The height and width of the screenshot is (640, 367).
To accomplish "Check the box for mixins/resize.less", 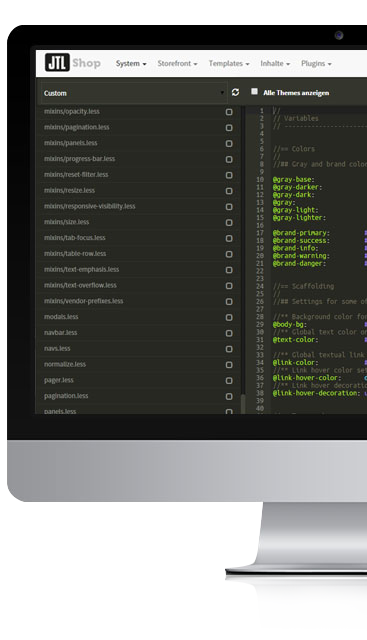I will coord(229,191).
